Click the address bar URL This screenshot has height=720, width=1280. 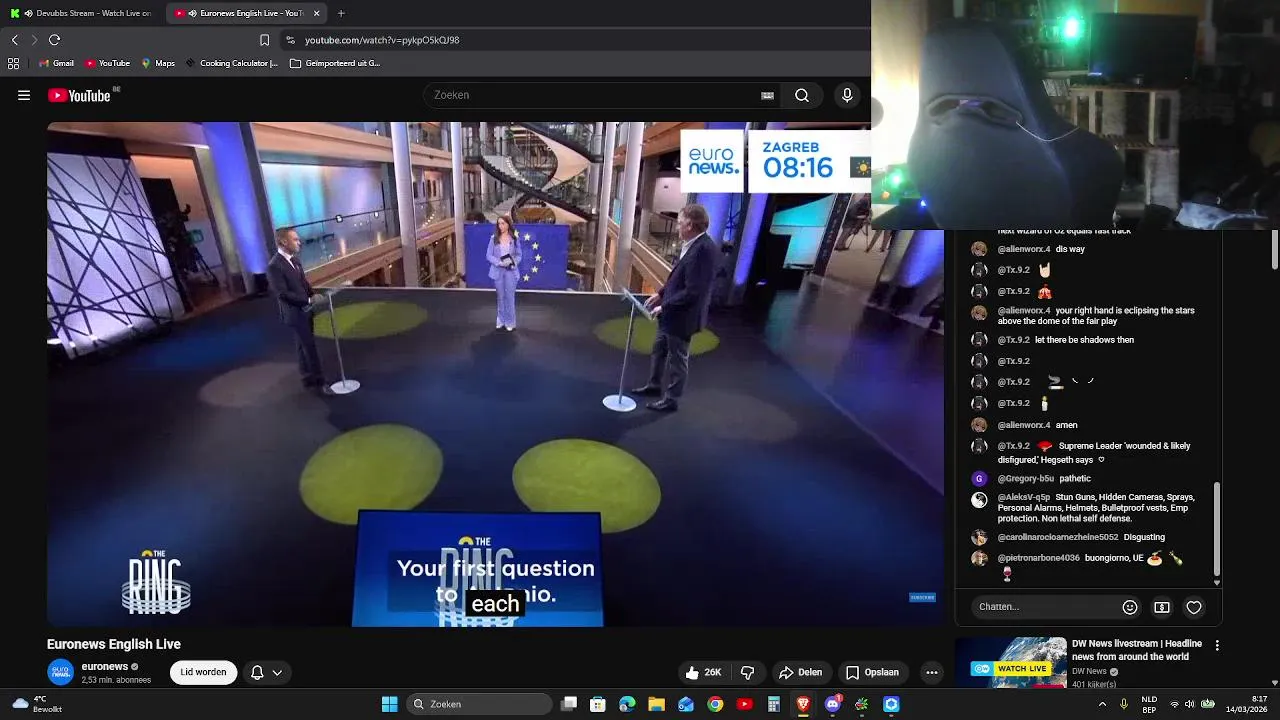[x=382, y=40]
